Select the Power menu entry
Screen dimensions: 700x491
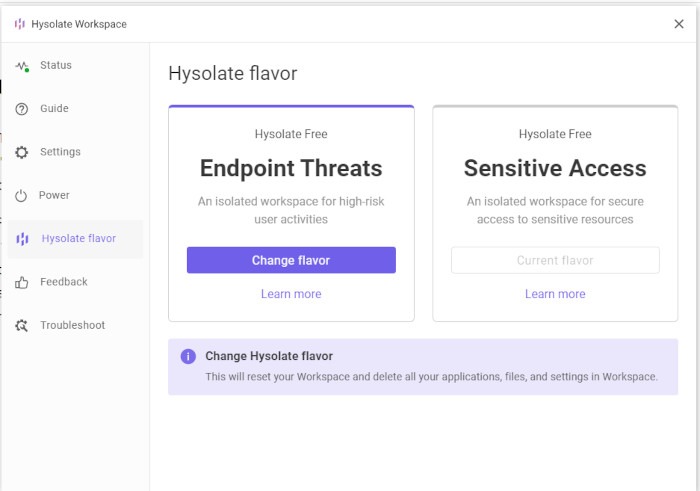pos(54,195)
